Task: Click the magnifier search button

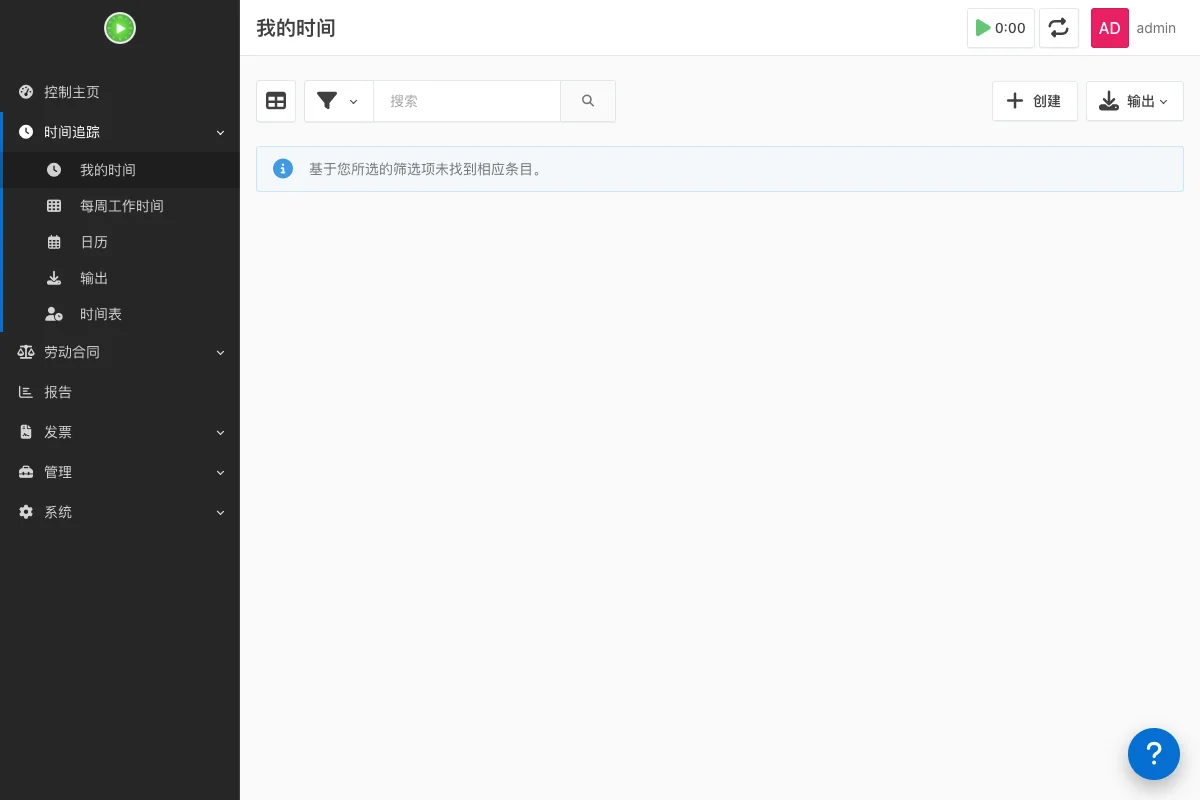Action: point(588,101)
